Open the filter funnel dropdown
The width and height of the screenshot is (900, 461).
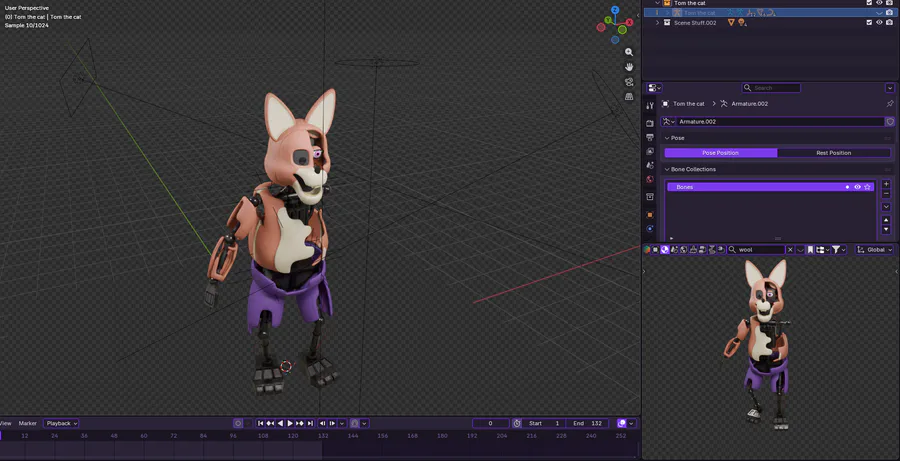[839, 250]
